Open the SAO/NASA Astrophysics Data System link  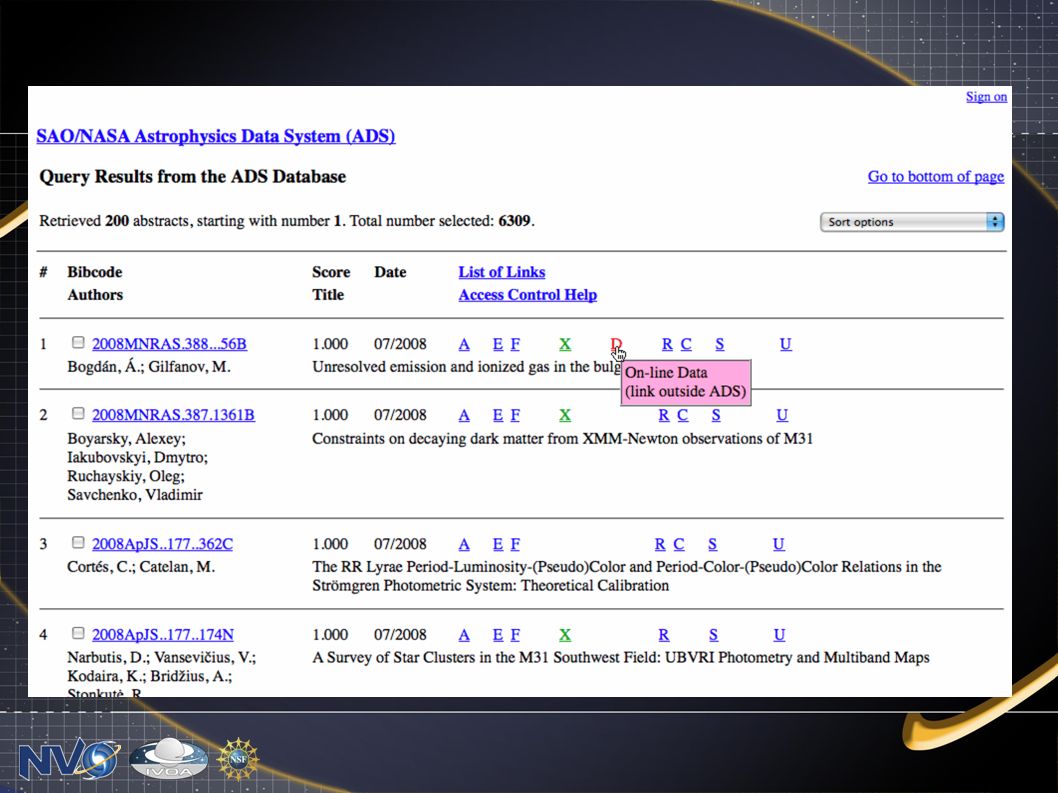[x=216, y=136]
